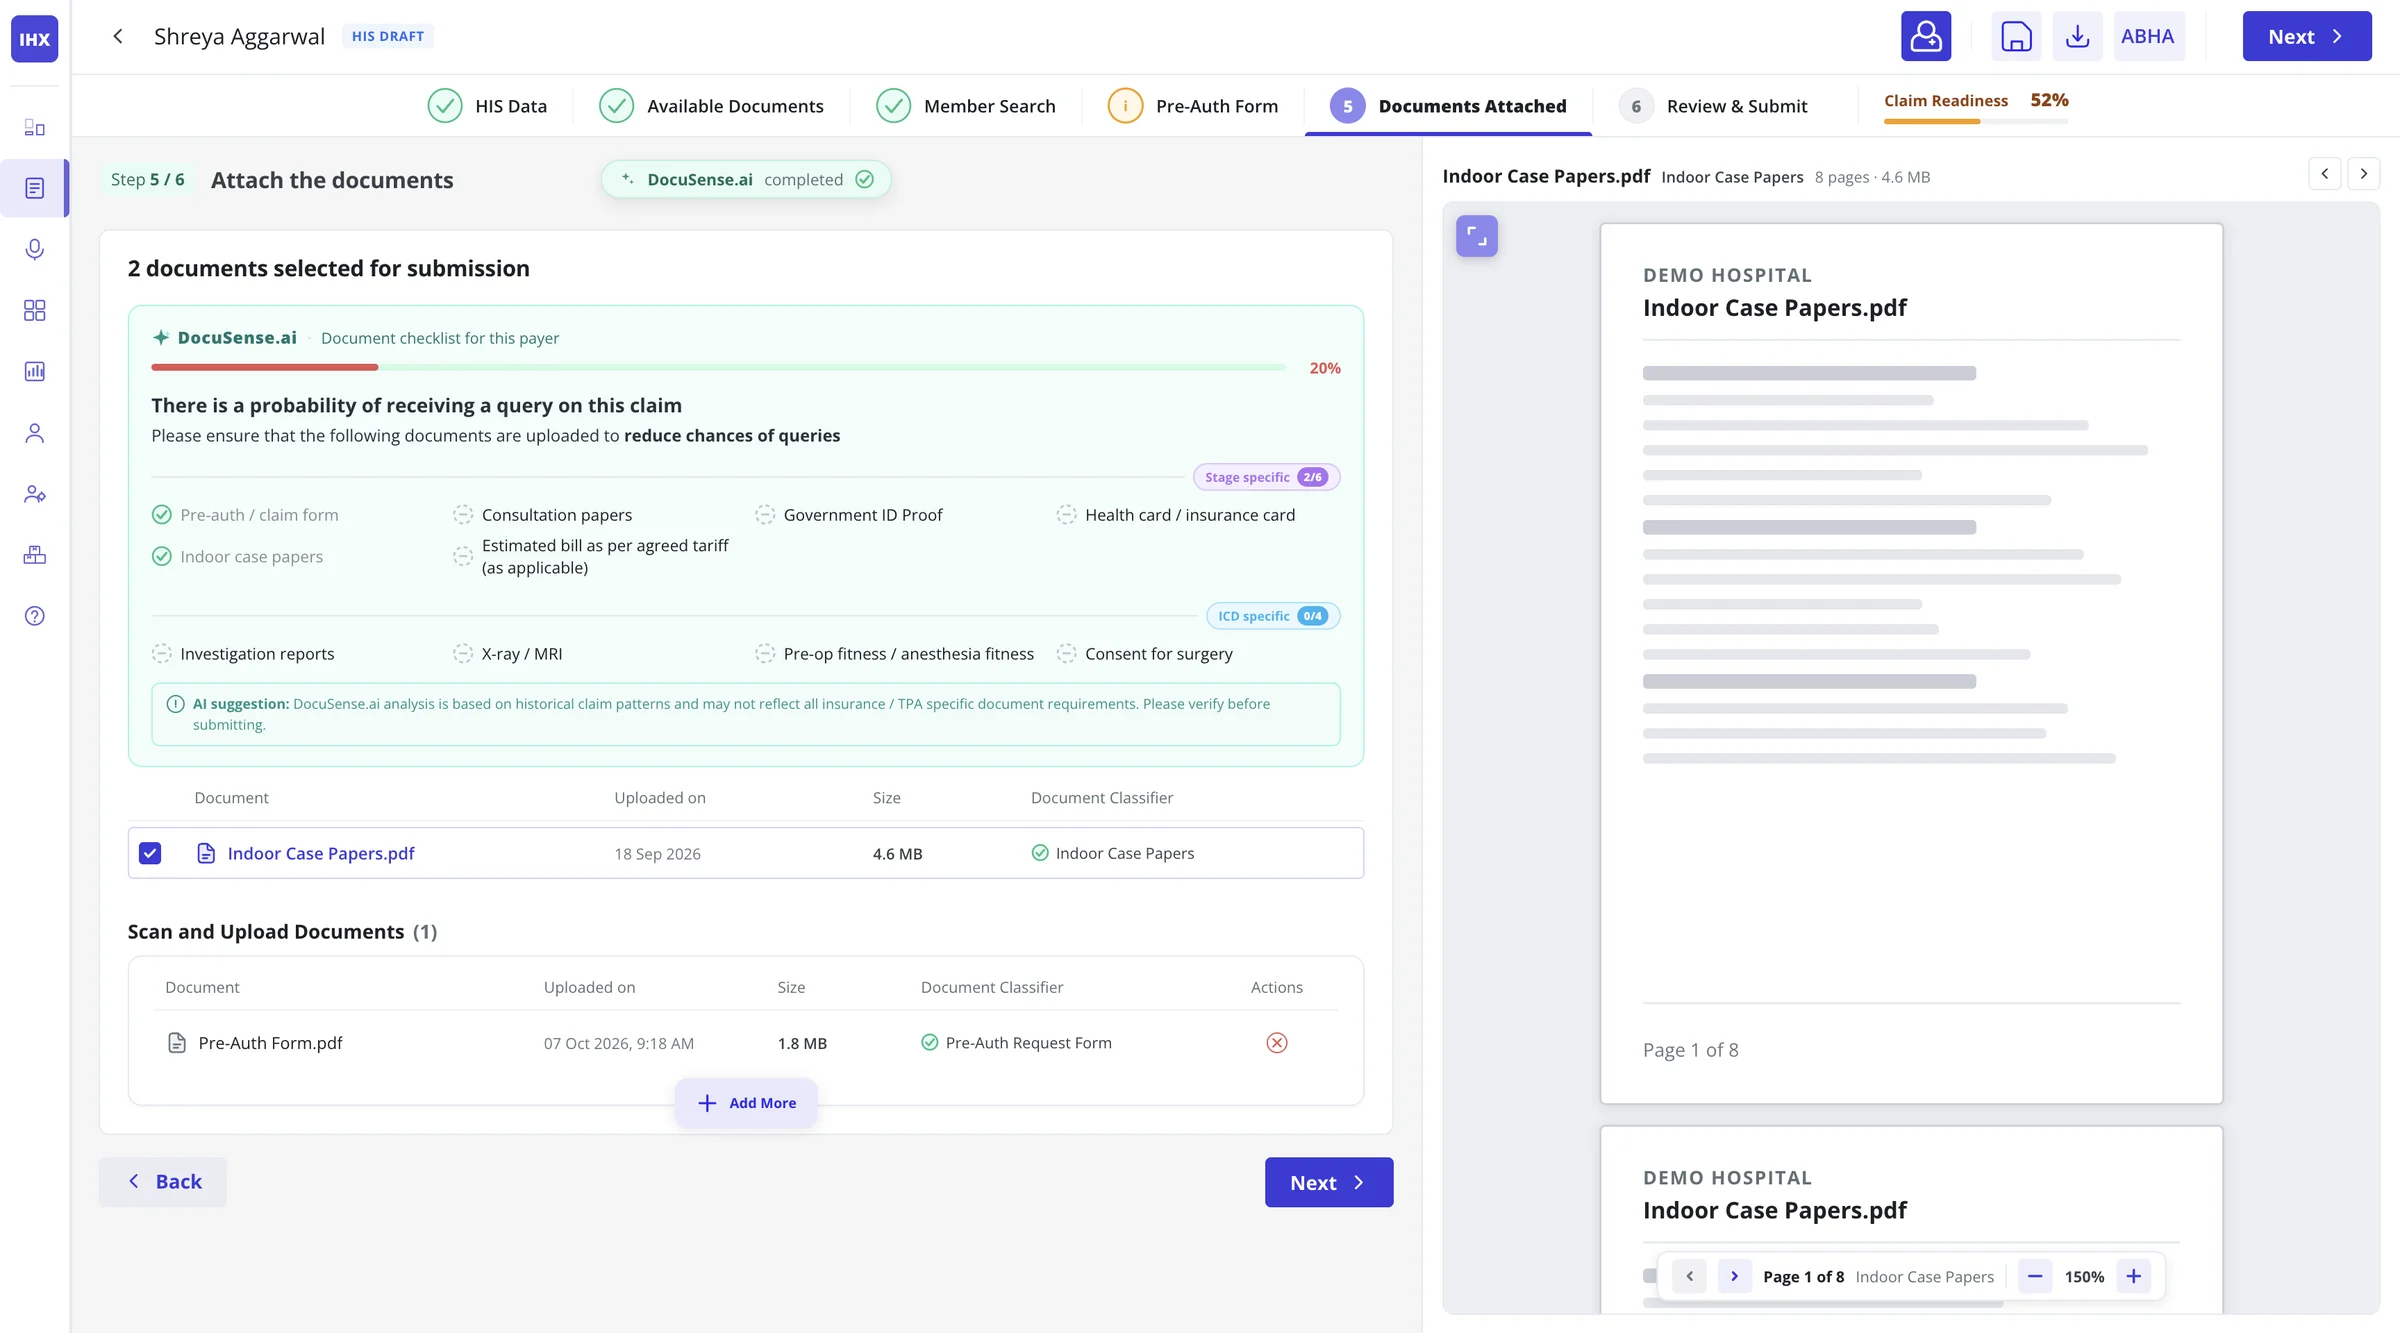The height and width of the screenshot is (1333, 2400).
Task: Click the 150% zoom level value
Action: click(x=2084, y=1276)
